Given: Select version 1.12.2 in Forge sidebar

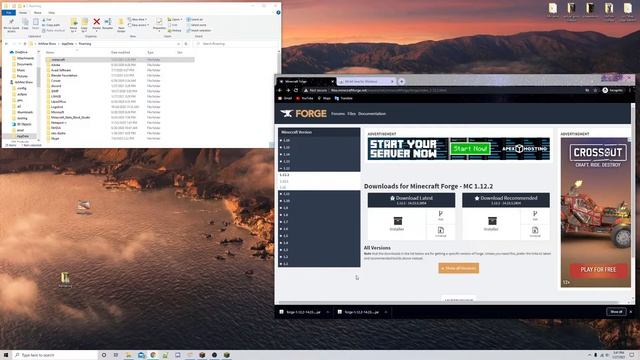Looking at the screenshot, I should click(284, 175).
